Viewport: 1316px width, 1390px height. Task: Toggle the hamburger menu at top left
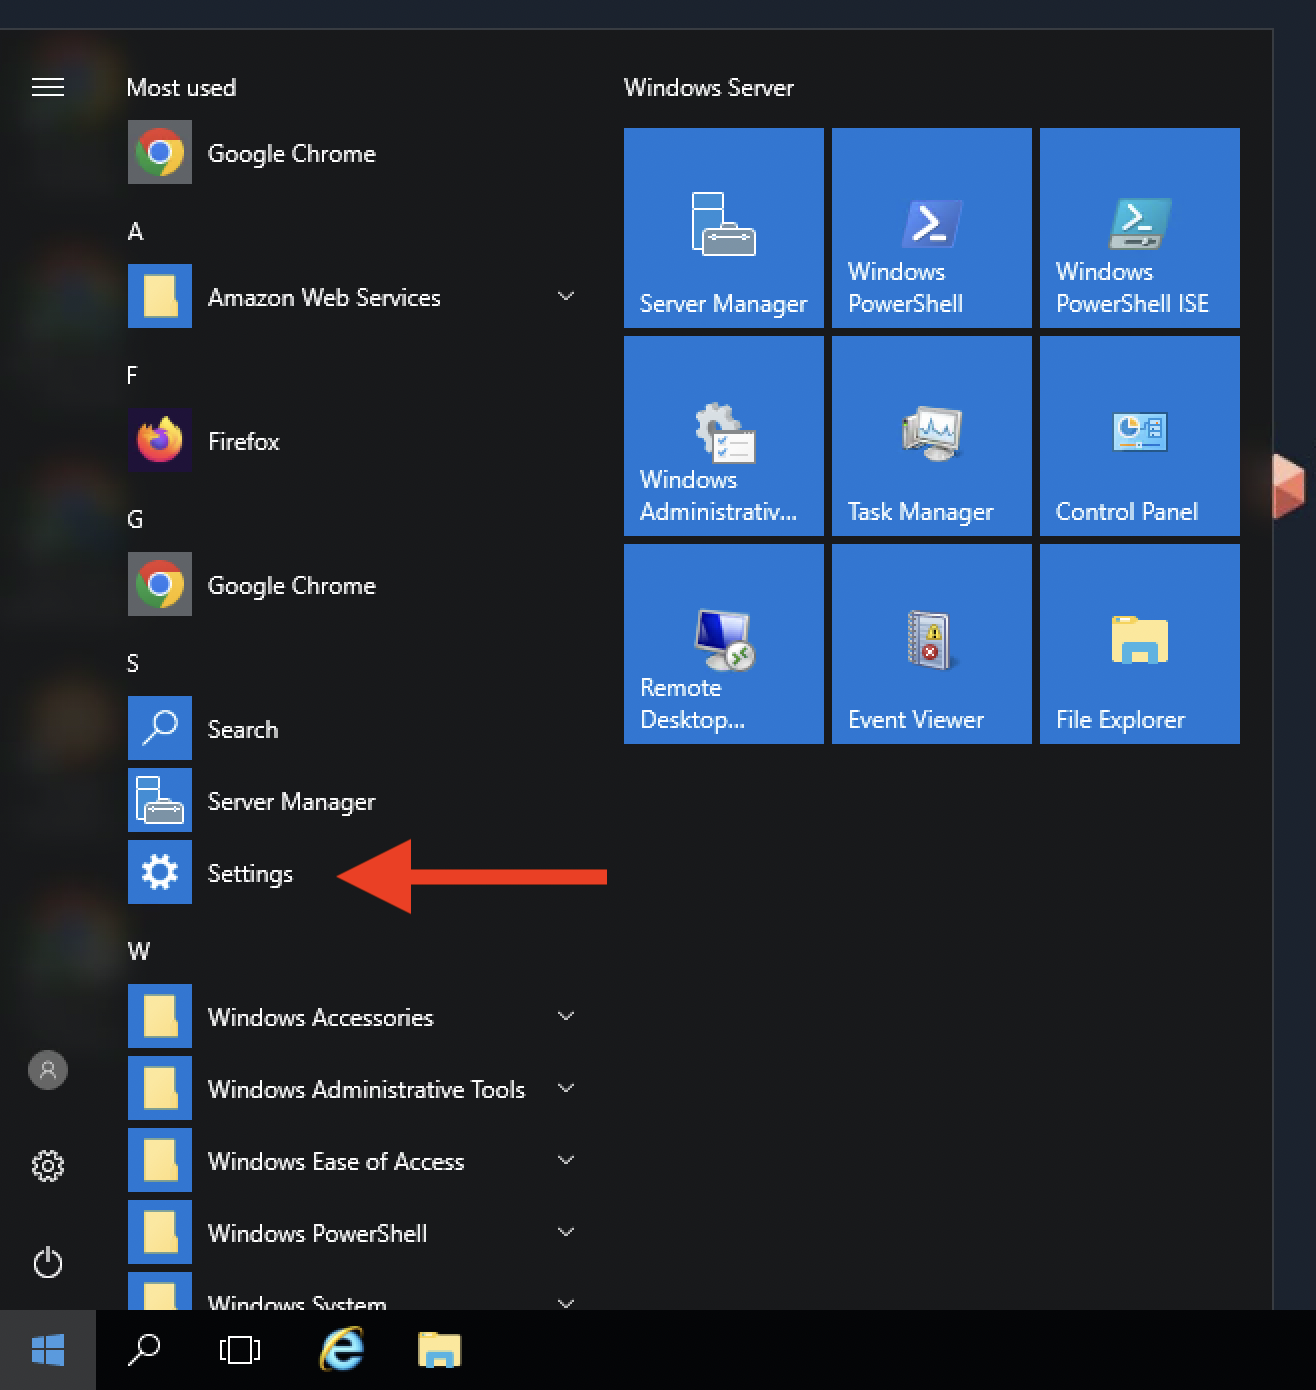[48, 88]
